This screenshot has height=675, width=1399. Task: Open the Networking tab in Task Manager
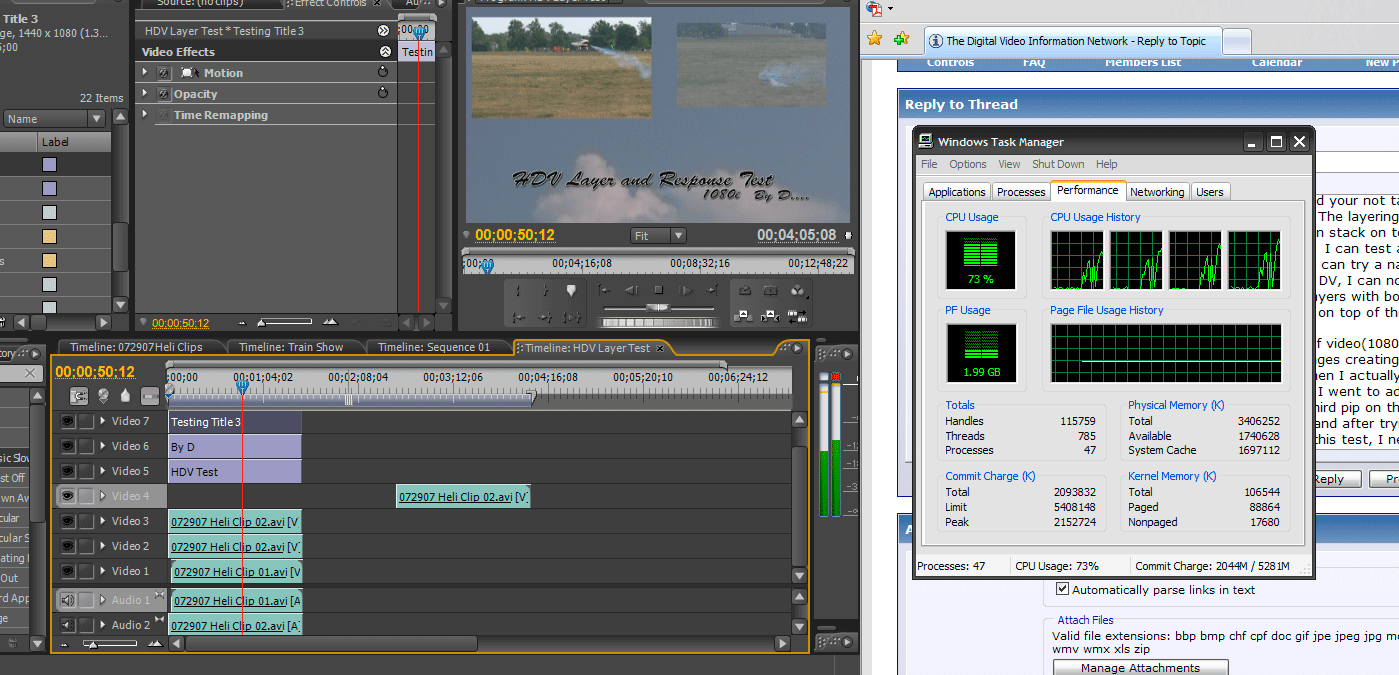[x=1157, y=192]
